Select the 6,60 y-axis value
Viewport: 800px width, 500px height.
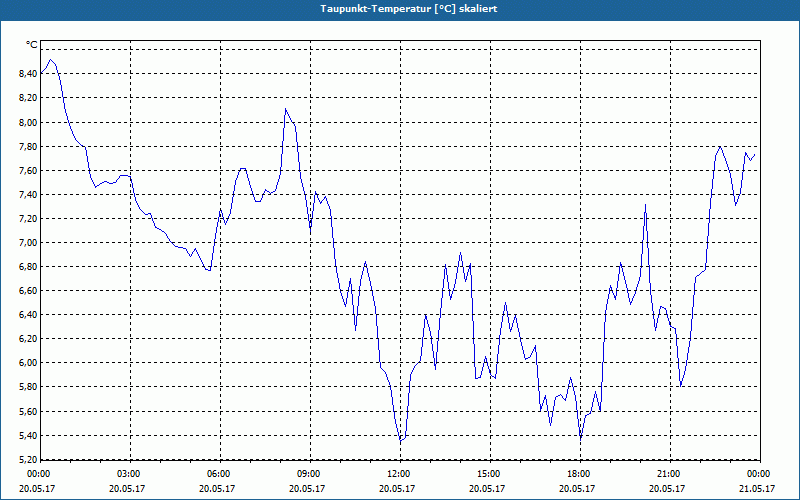coord(28,291)
